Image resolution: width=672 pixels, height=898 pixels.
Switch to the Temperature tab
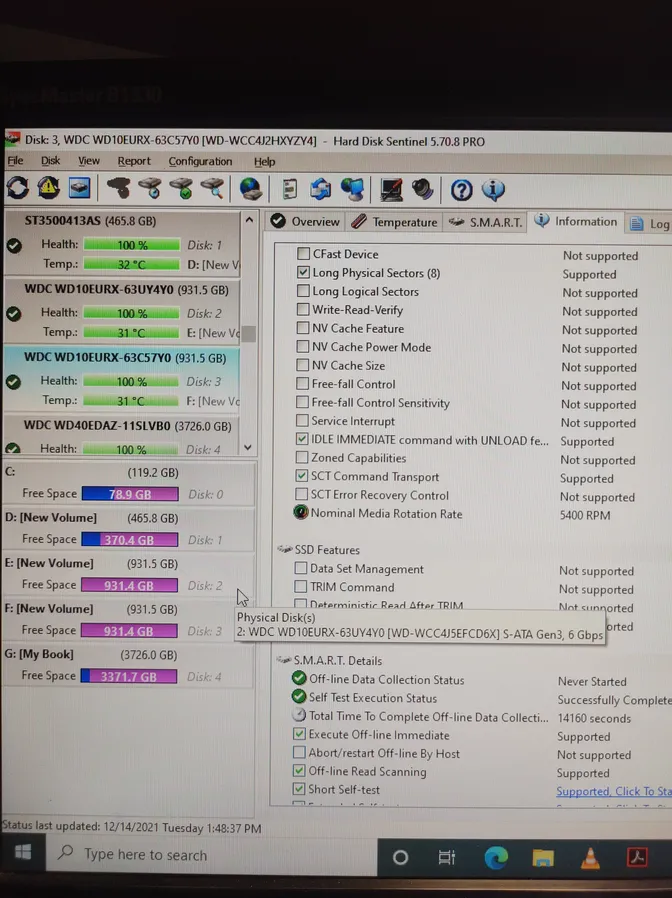(x=394, y=222)
